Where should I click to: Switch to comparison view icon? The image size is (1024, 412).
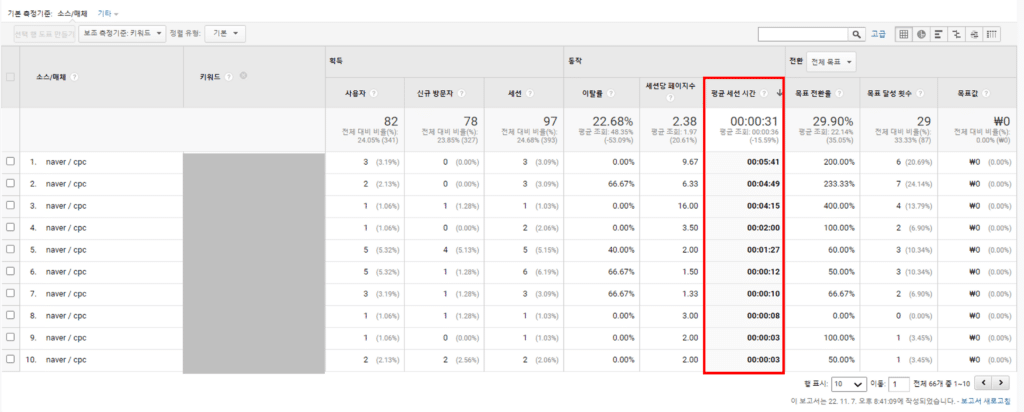[x=957, y=34]
